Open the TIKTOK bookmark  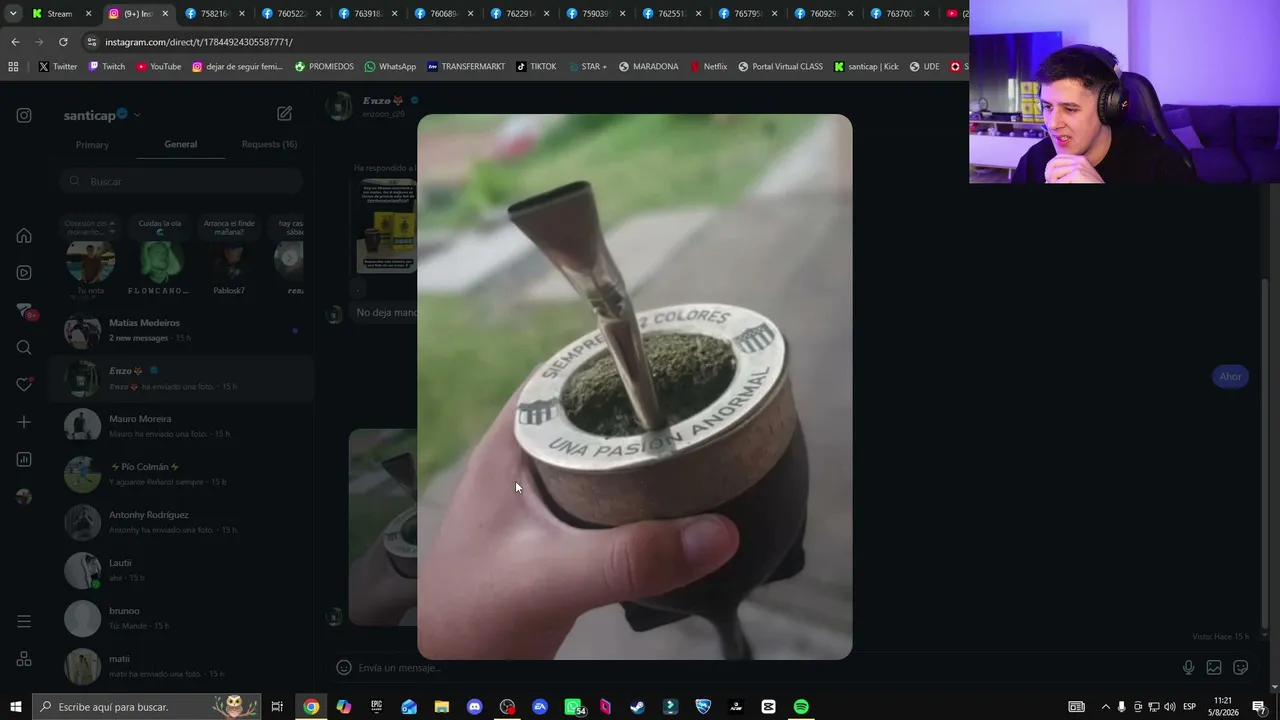[536, 67]
